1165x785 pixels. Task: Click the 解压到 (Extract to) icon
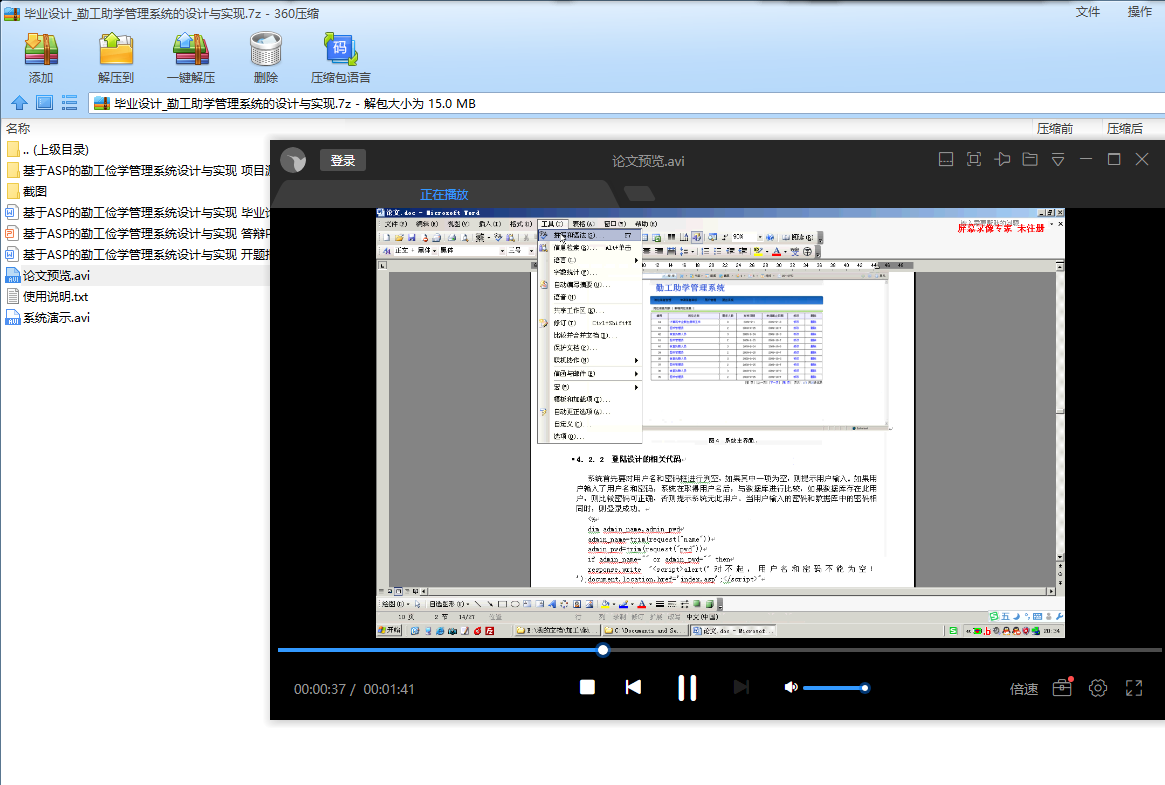(116, 58)
